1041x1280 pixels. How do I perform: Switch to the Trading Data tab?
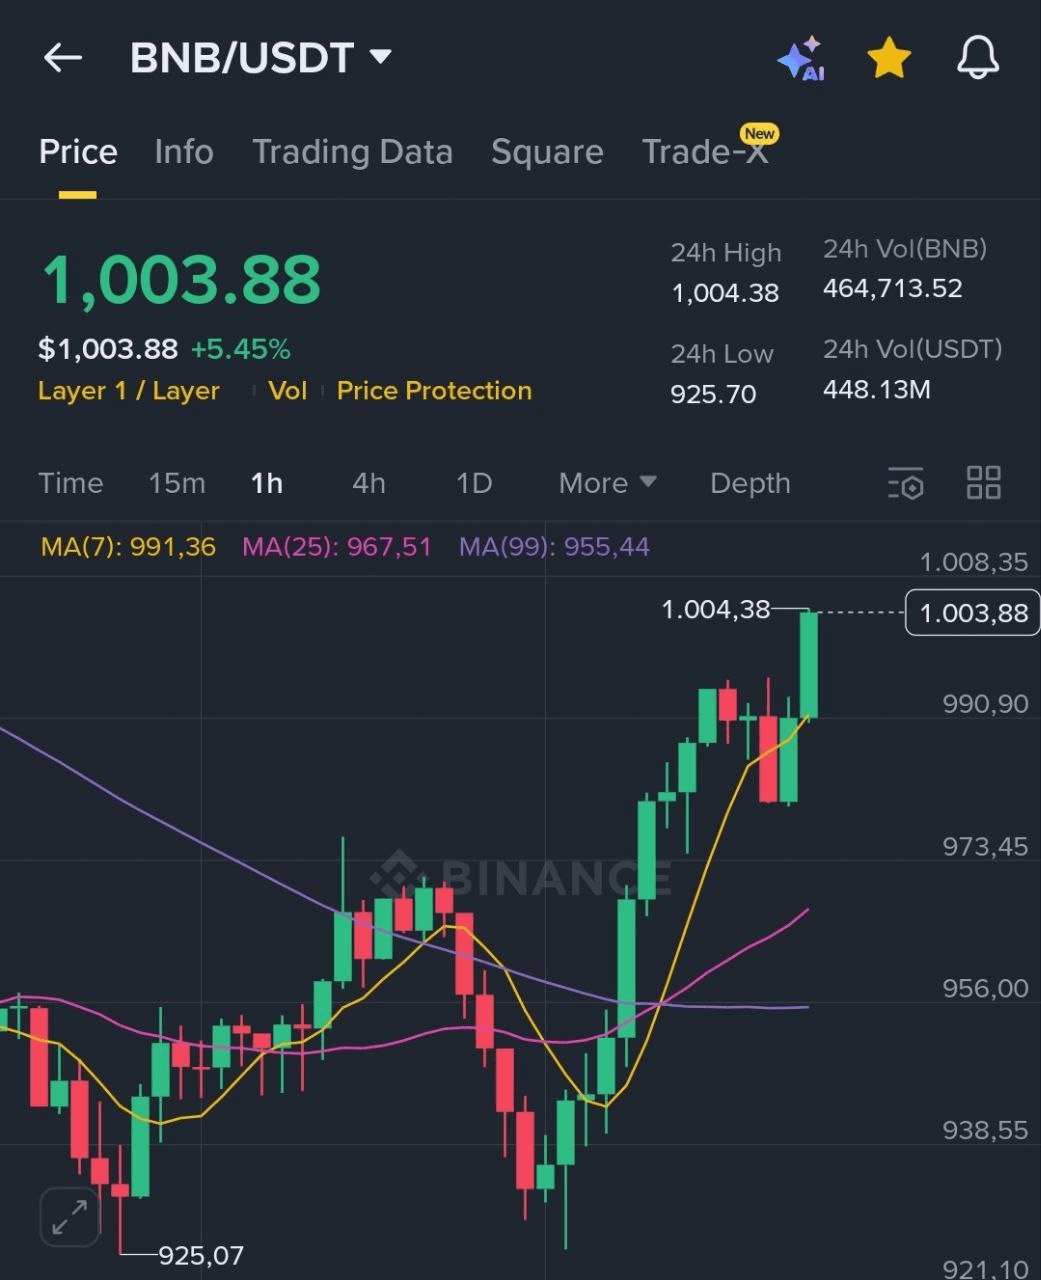click(x=352, y=152)
